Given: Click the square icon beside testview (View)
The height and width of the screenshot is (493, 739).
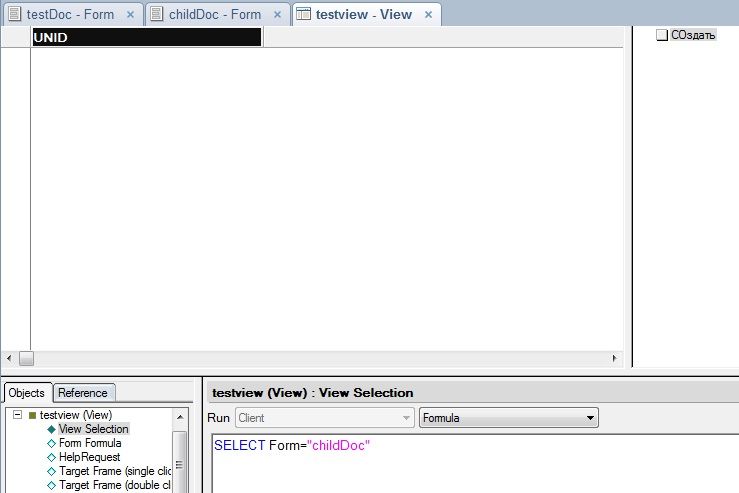Looking at the screenshot, I should 32,415.
